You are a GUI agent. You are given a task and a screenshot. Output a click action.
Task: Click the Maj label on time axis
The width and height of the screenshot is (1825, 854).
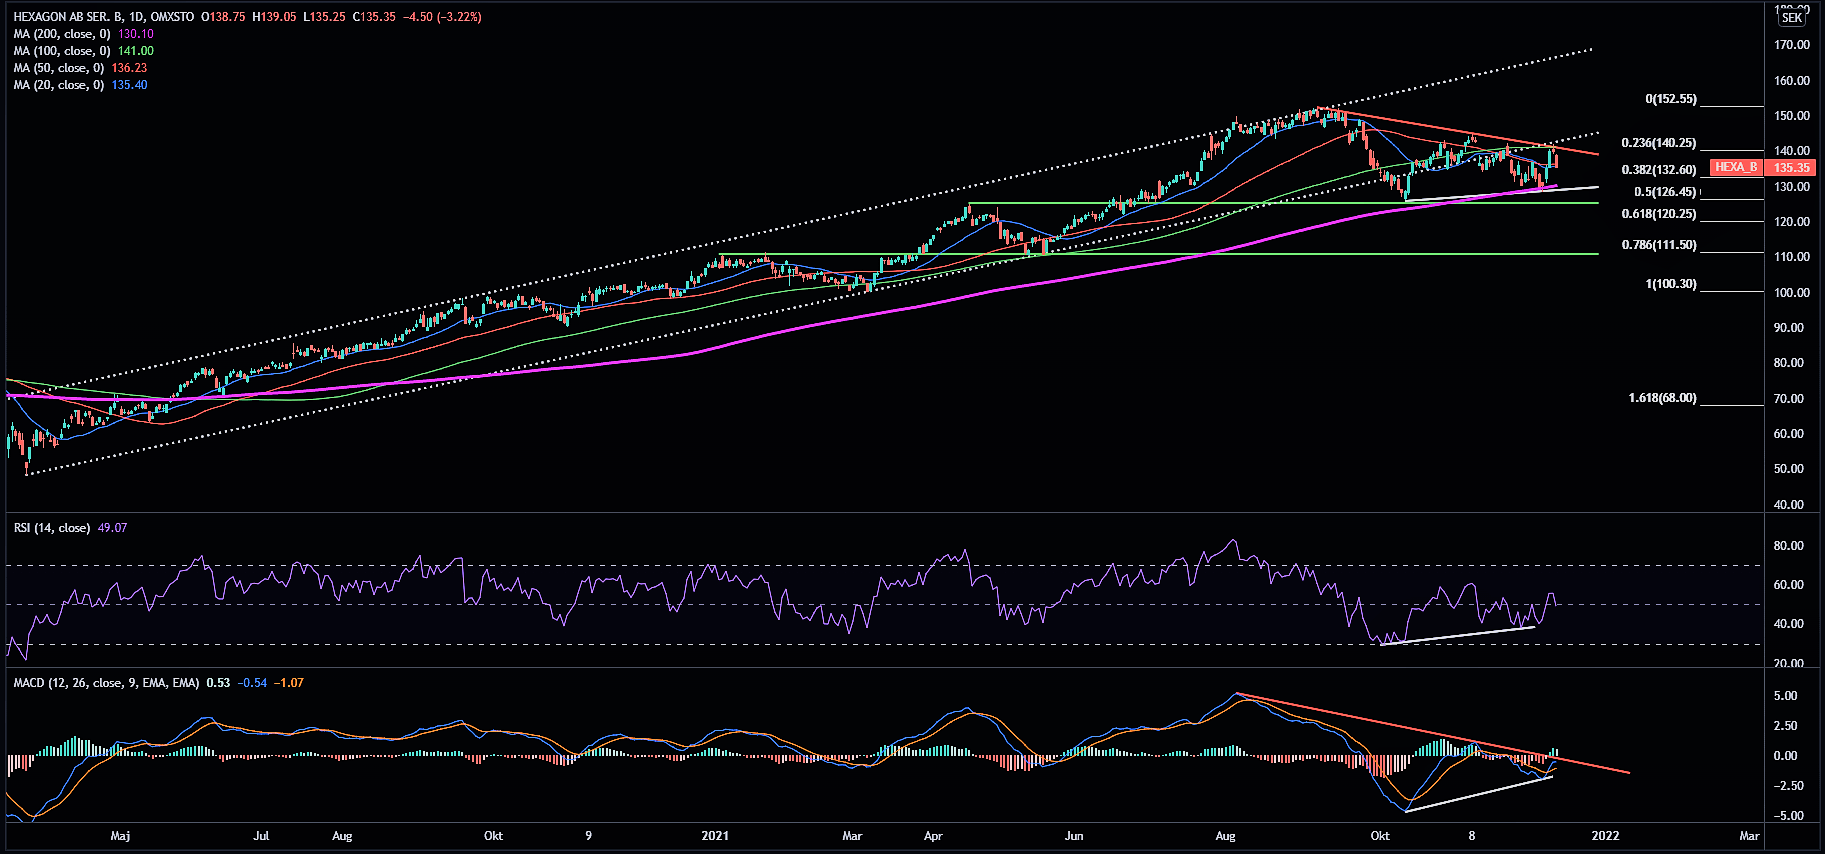pos(120,836)
